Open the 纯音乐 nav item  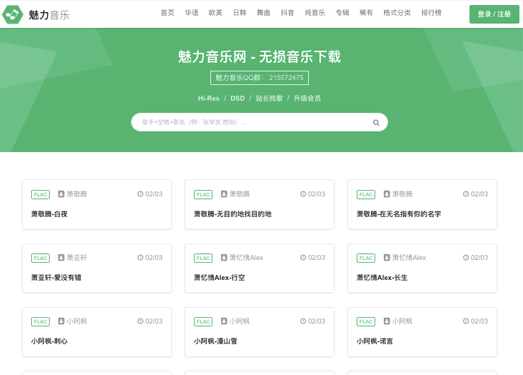[x=315, y=13]
